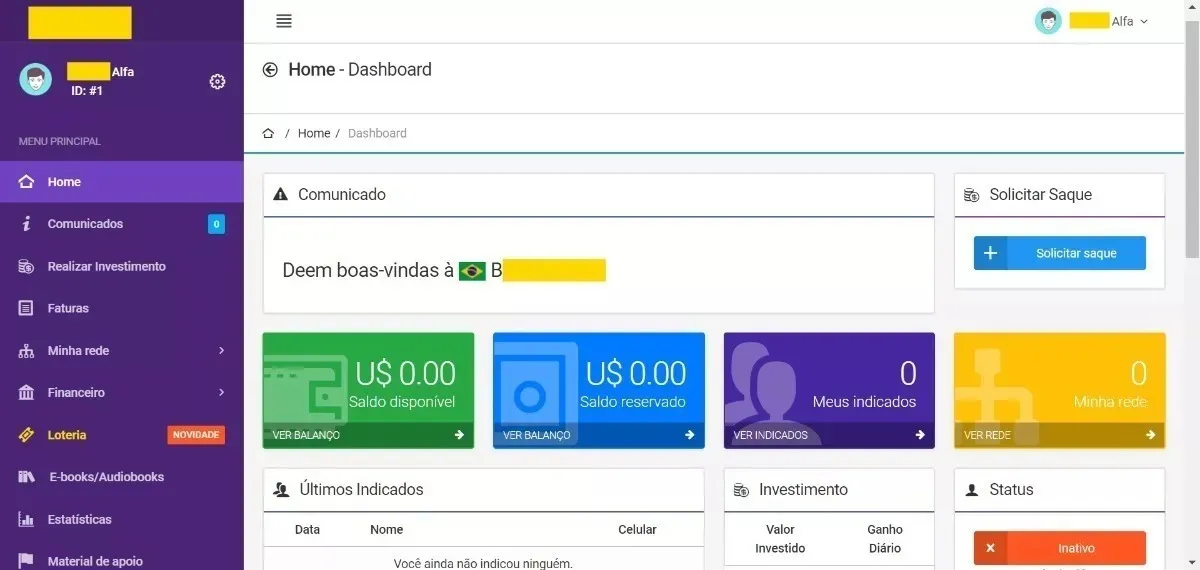Click the Celular column header
This screenshot has height=570, width=1200.
click(637, 530)
